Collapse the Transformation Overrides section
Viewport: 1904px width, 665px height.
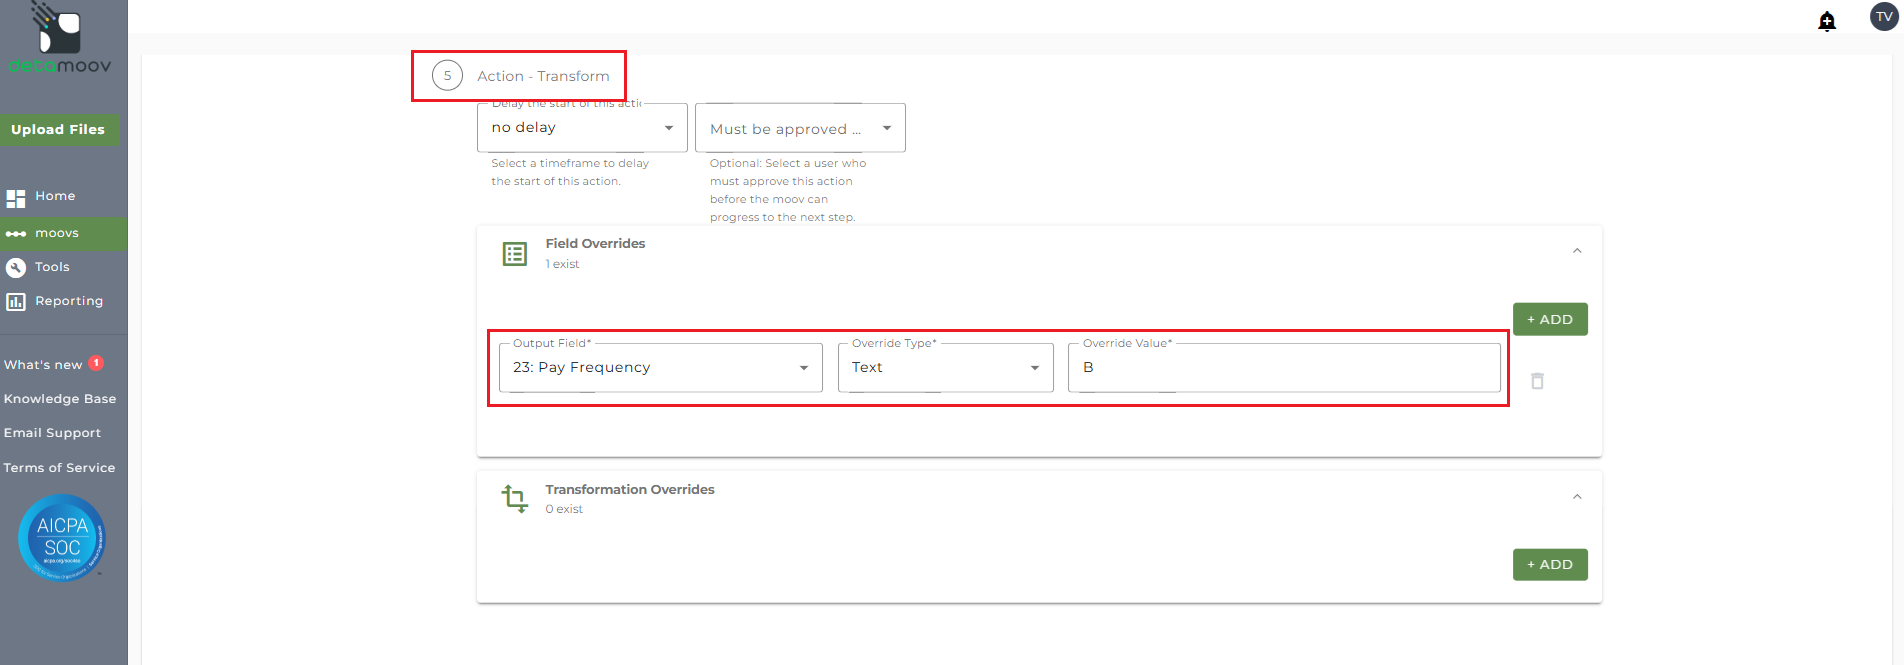point(1577,497)
